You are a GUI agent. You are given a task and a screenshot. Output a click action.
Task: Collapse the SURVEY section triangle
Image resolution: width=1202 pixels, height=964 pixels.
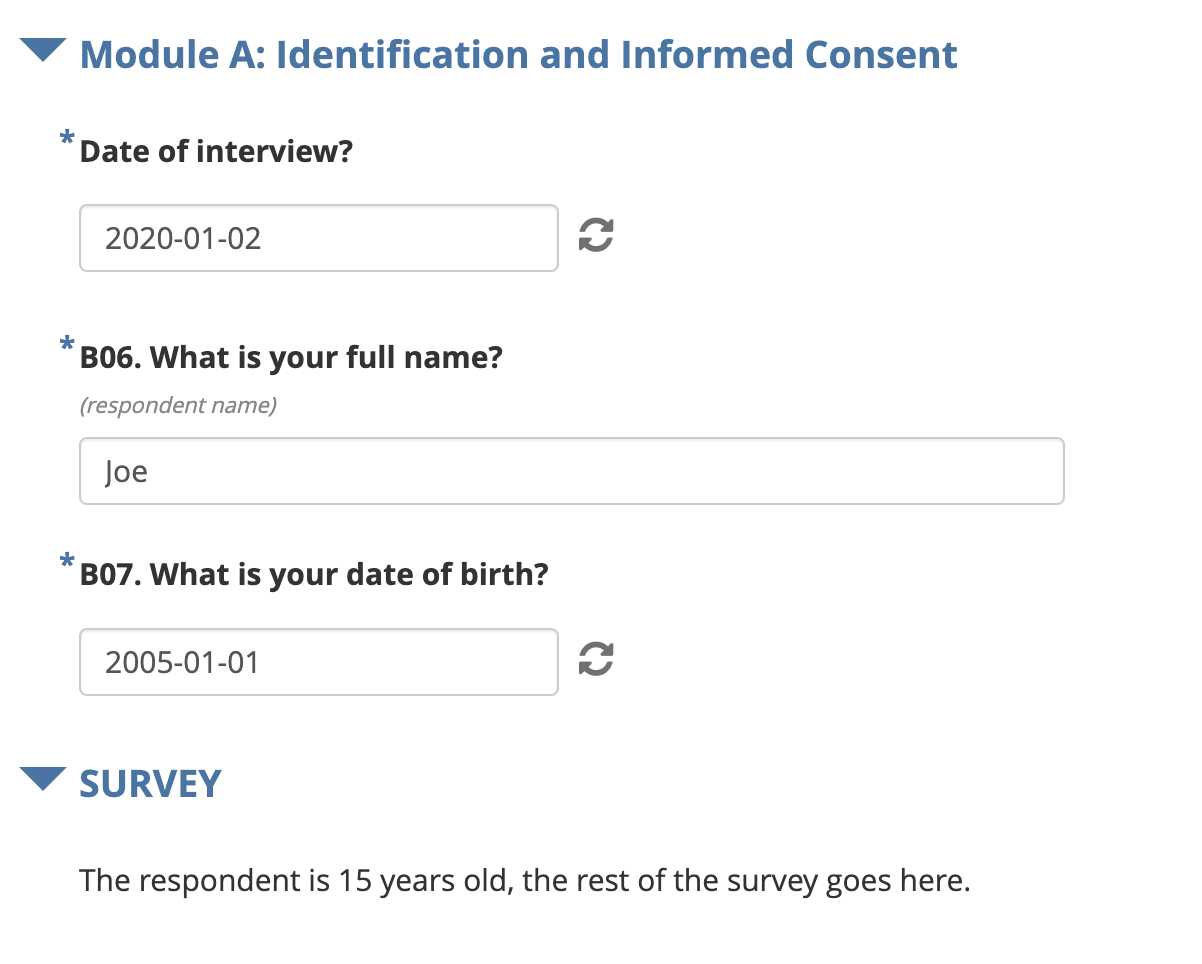[x=43, y=779]
